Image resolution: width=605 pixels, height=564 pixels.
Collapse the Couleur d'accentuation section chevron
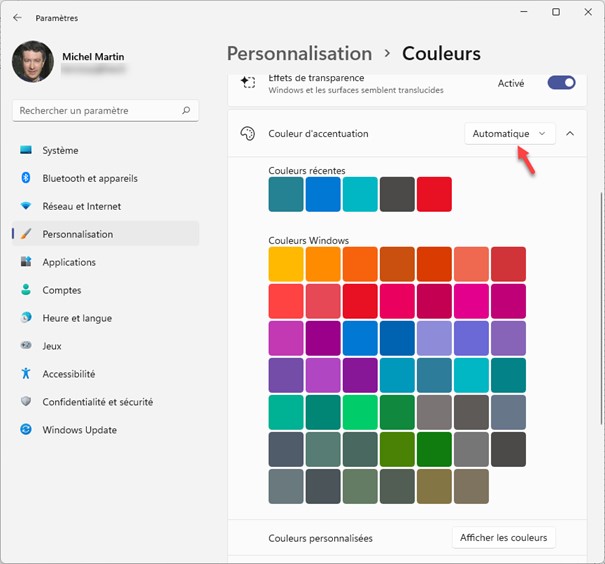pos(570,133)
